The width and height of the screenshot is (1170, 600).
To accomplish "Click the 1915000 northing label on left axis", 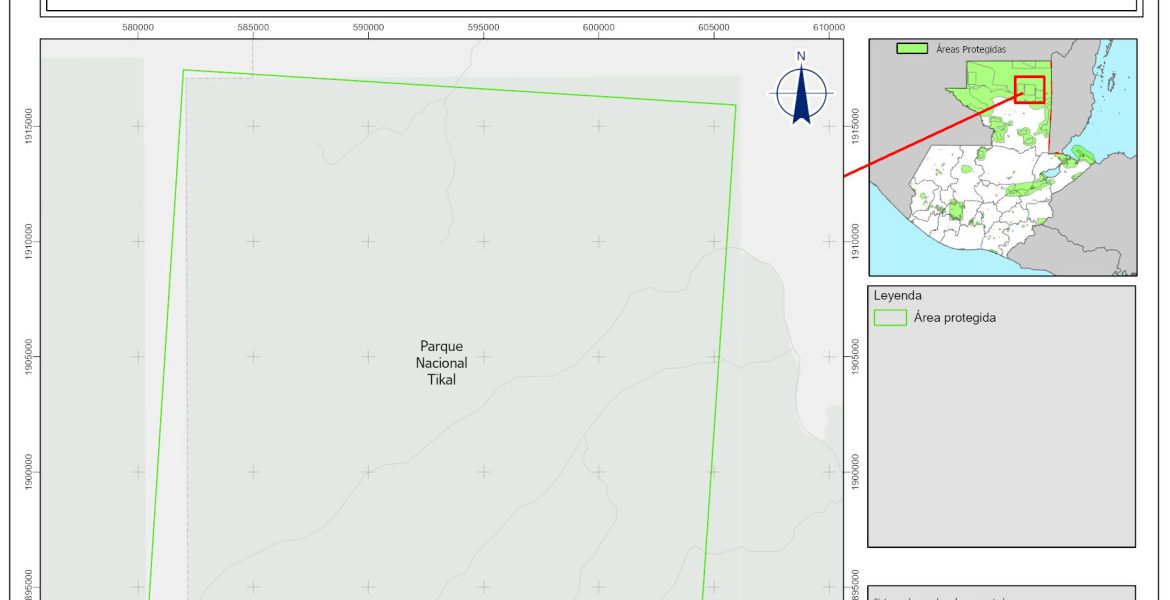I will 27,126.
